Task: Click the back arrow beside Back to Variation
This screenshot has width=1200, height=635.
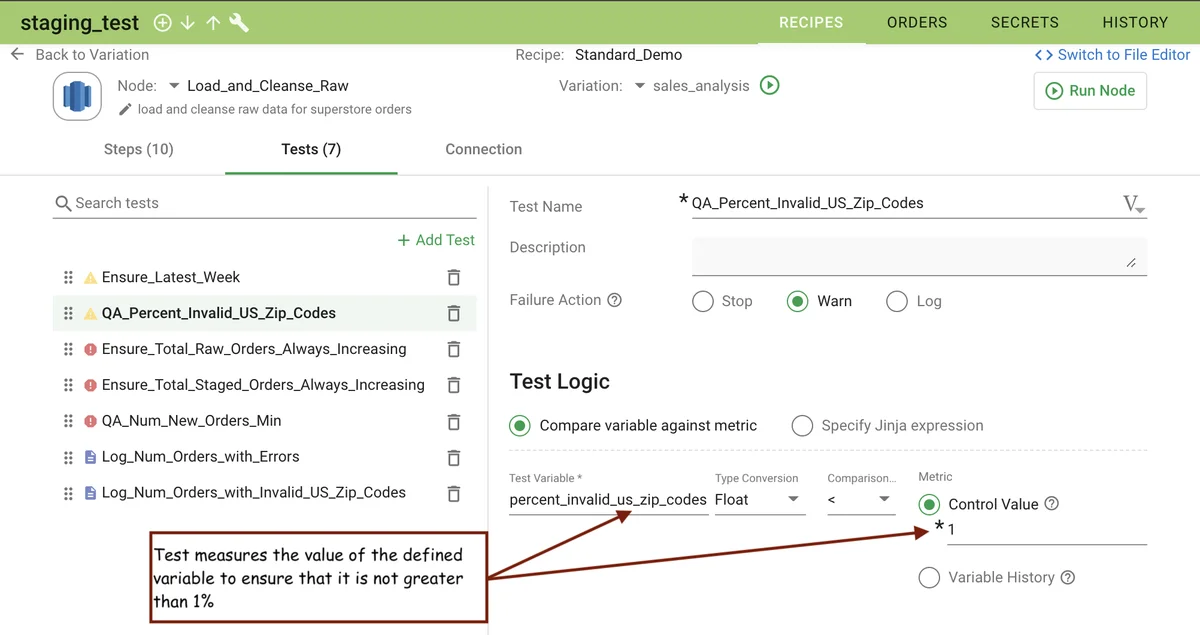Action: coord(16,55)
